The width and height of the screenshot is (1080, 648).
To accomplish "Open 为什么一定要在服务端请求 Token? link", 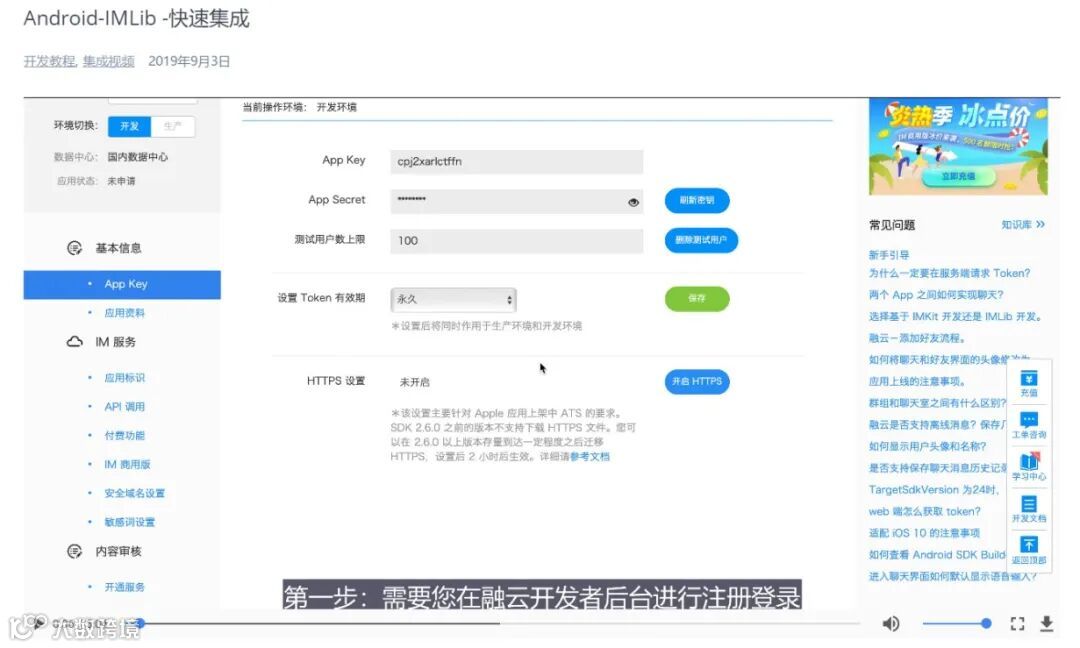I will click(949, 273).
